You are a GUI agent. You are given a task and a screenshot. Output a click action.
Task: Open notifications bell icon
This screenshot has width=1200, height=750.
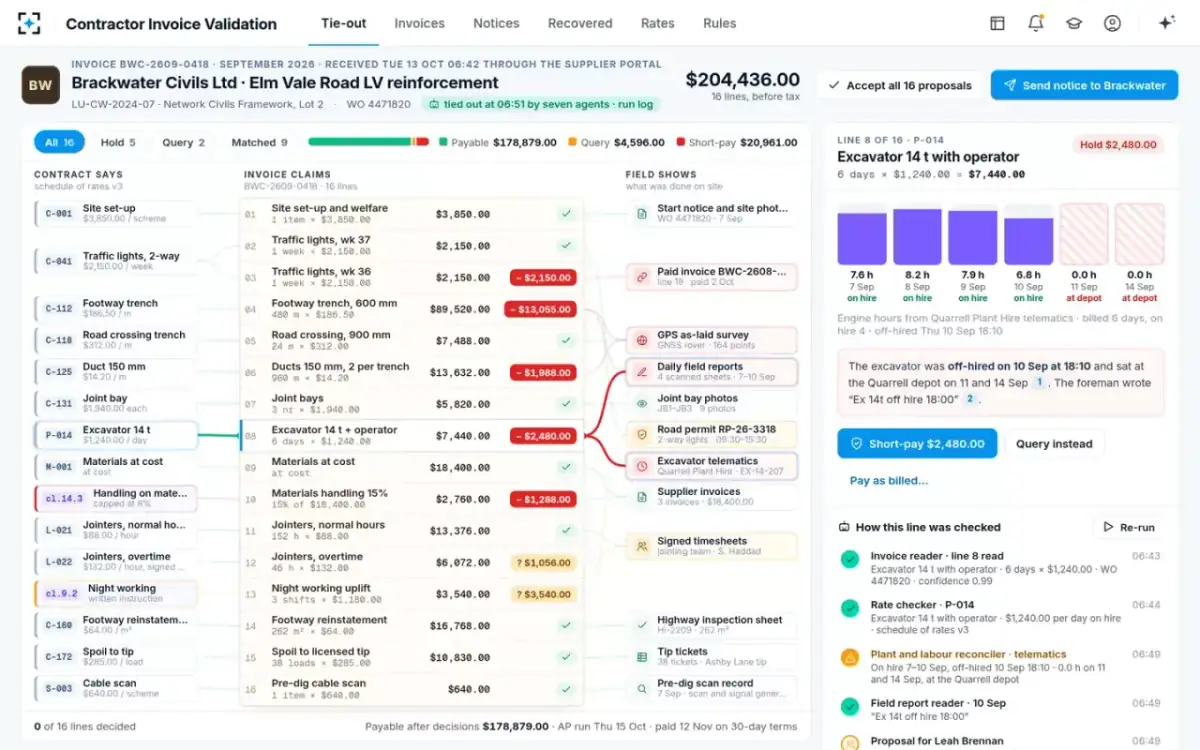click(1036, 23)
